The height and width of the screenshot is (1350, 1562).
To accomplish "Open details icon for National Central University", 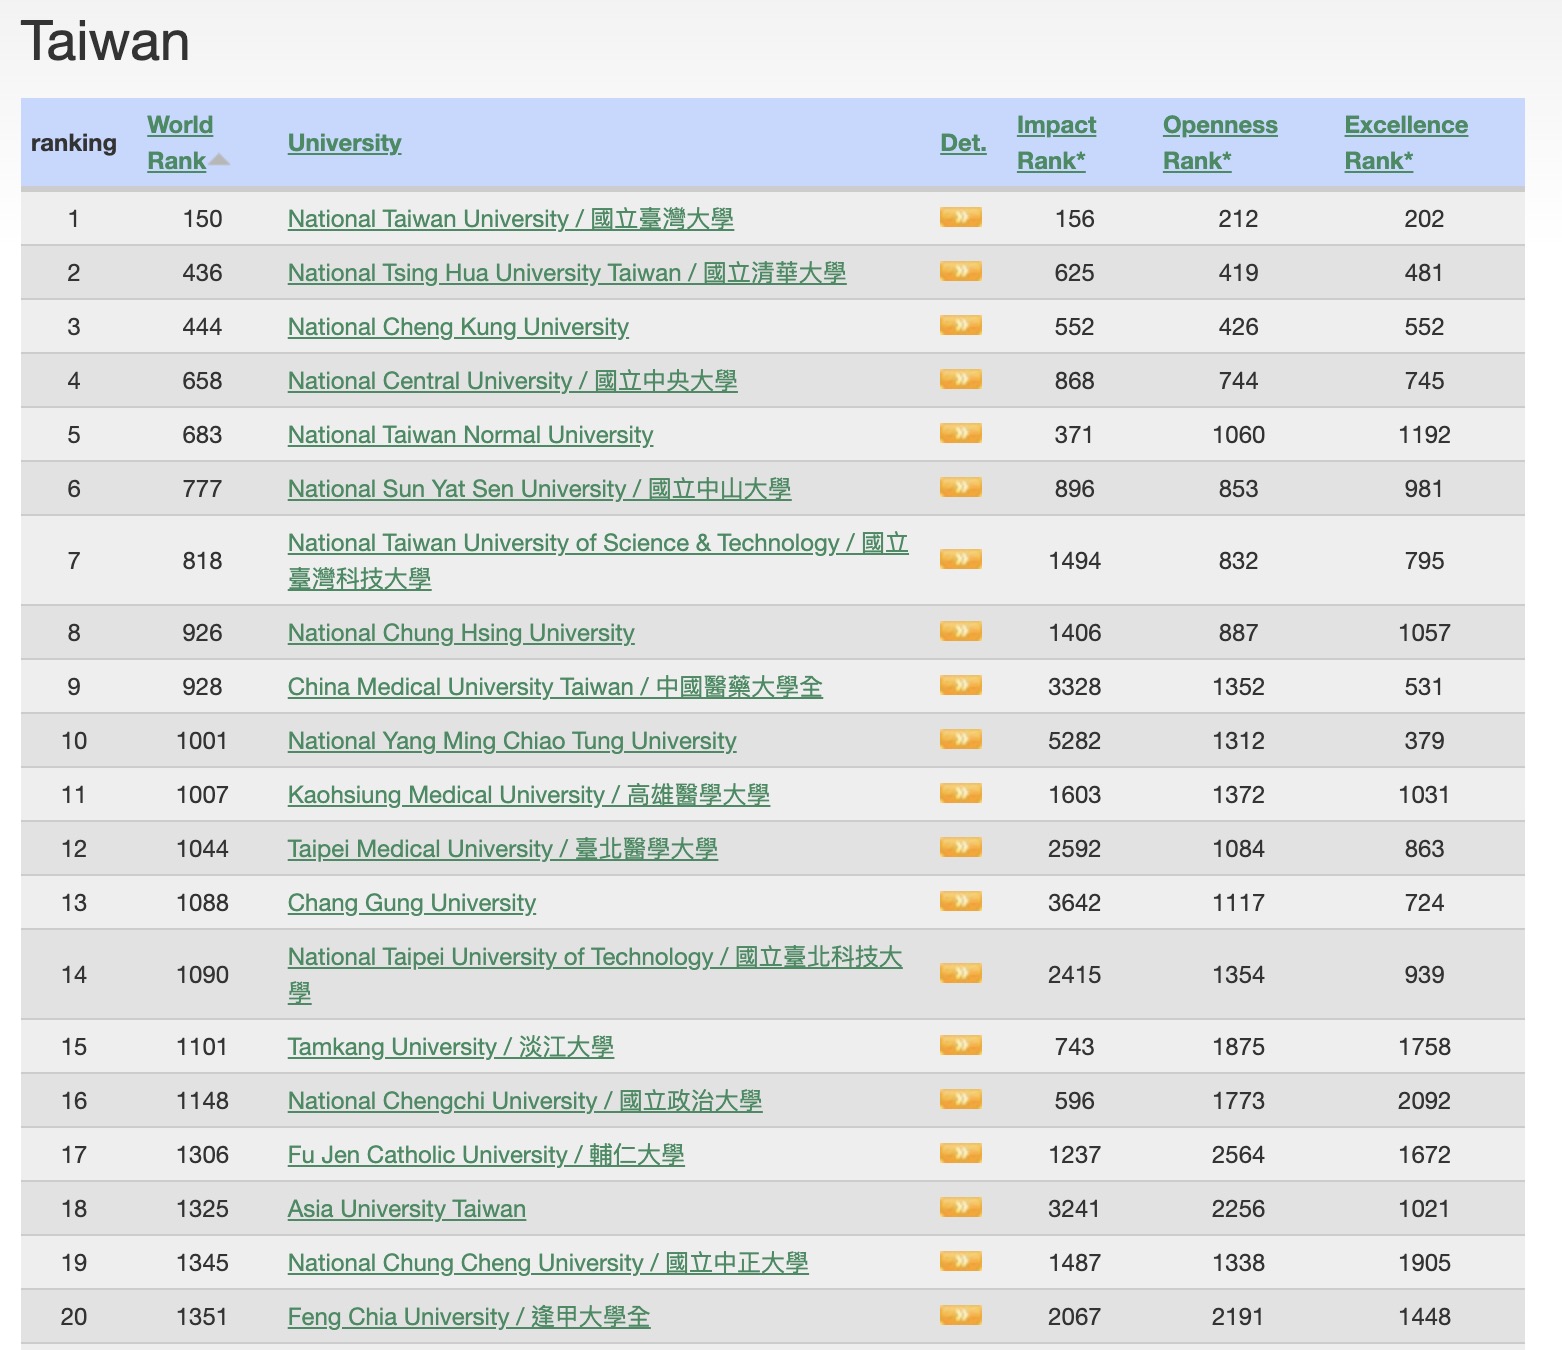I will (x=960, y=379).
